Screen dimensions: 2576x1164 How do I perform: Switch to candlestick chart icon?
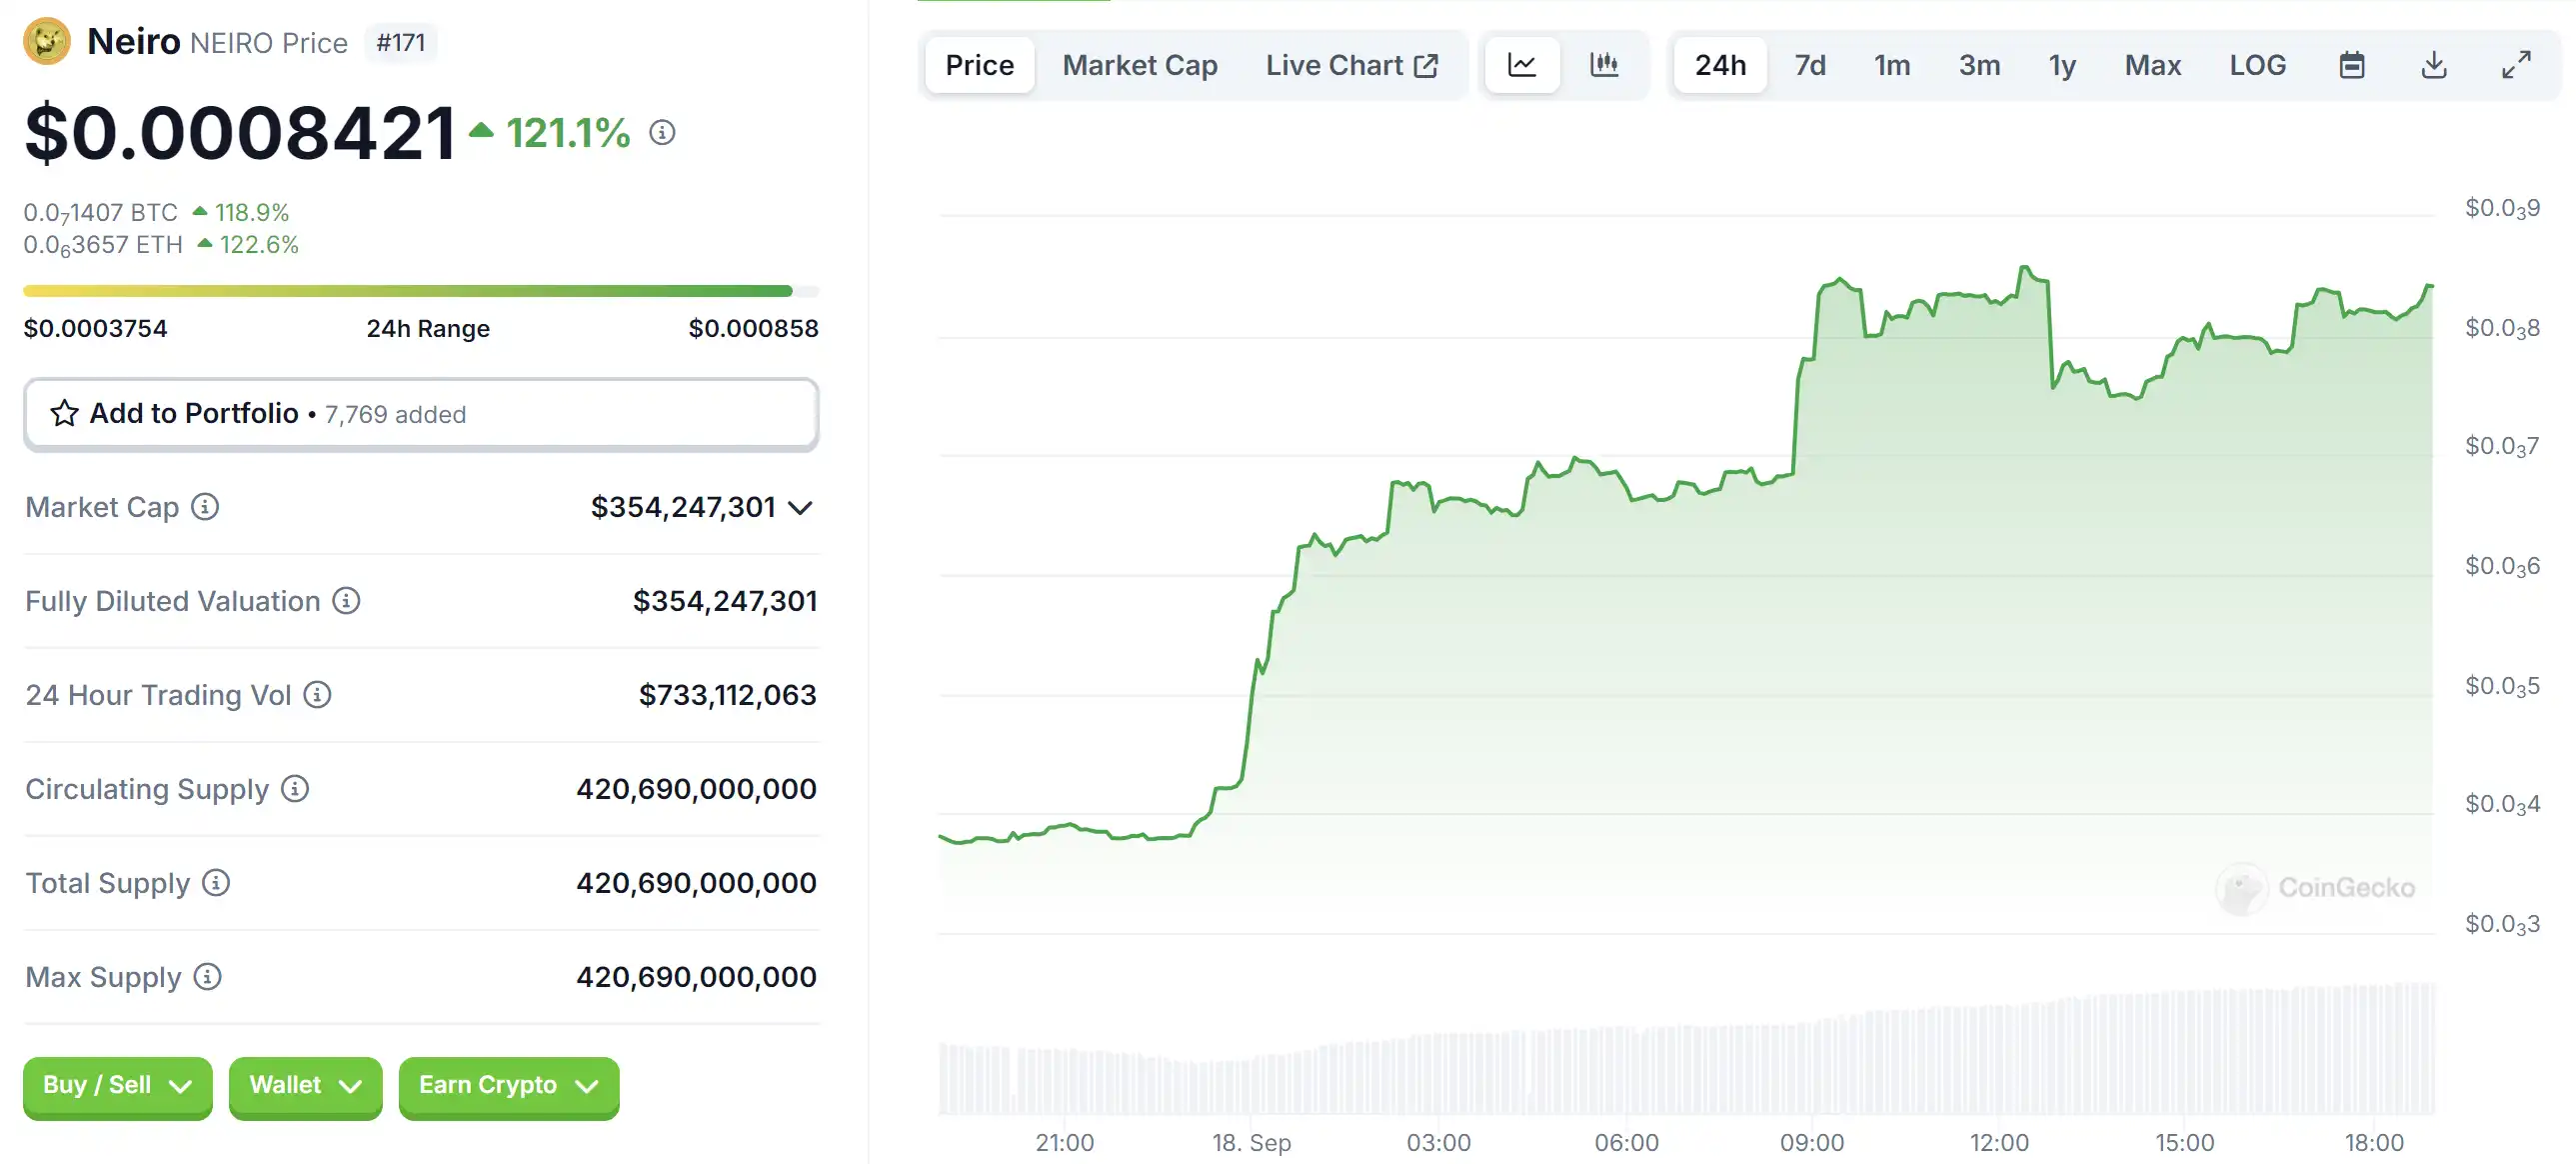pyautogui.click(x=1603, y=65)
